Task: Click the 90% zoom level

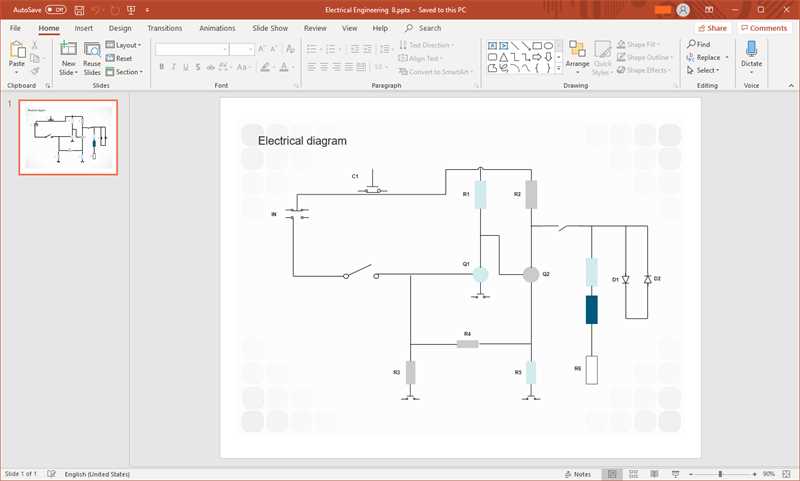Action: [768, 474]
